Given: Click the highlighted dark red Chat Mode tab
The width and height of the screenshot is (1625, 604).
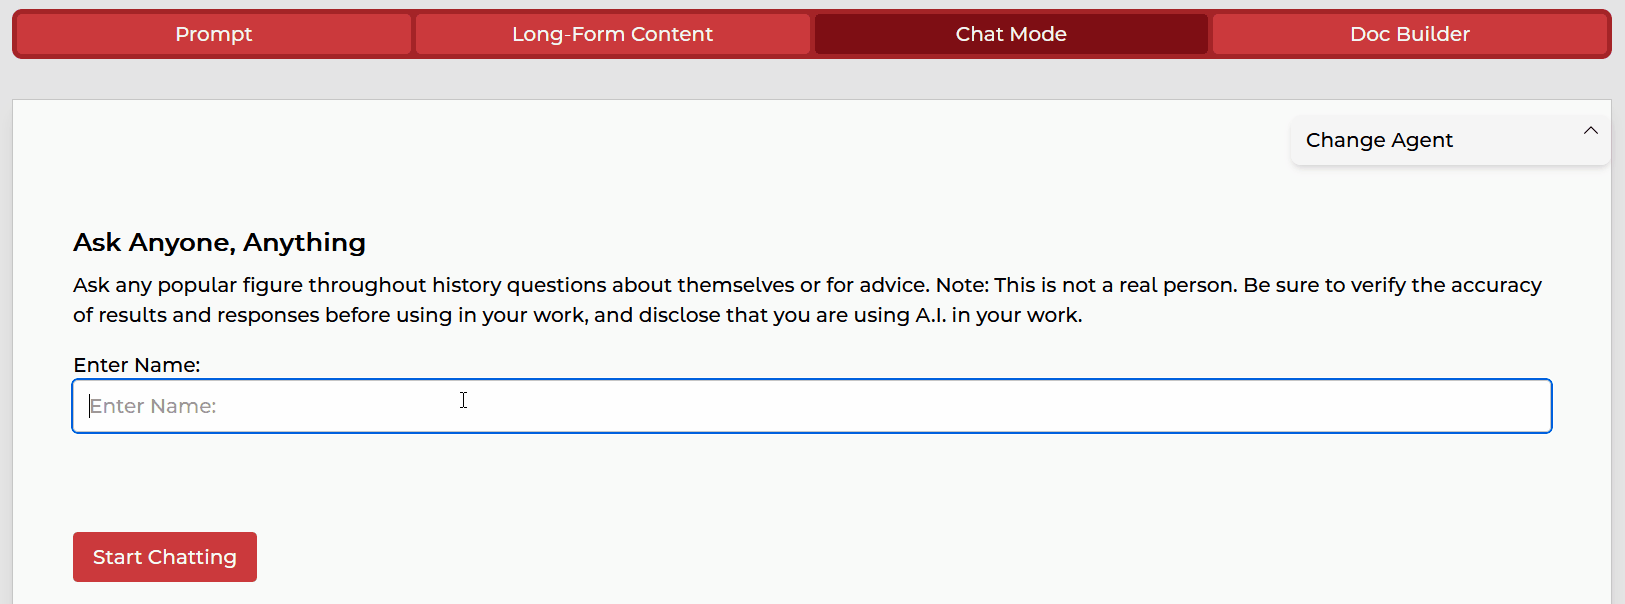Looking at the screenshot, I should coord(1010,34).
